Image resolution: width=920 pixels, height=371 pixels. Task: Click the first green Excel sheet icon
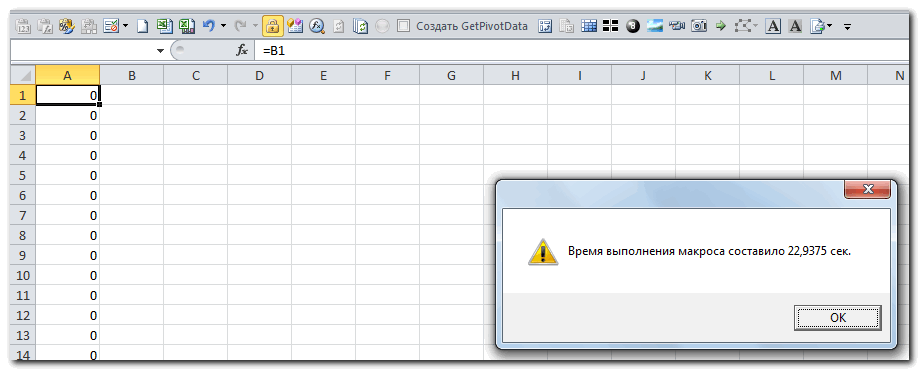tap(165, 26)
